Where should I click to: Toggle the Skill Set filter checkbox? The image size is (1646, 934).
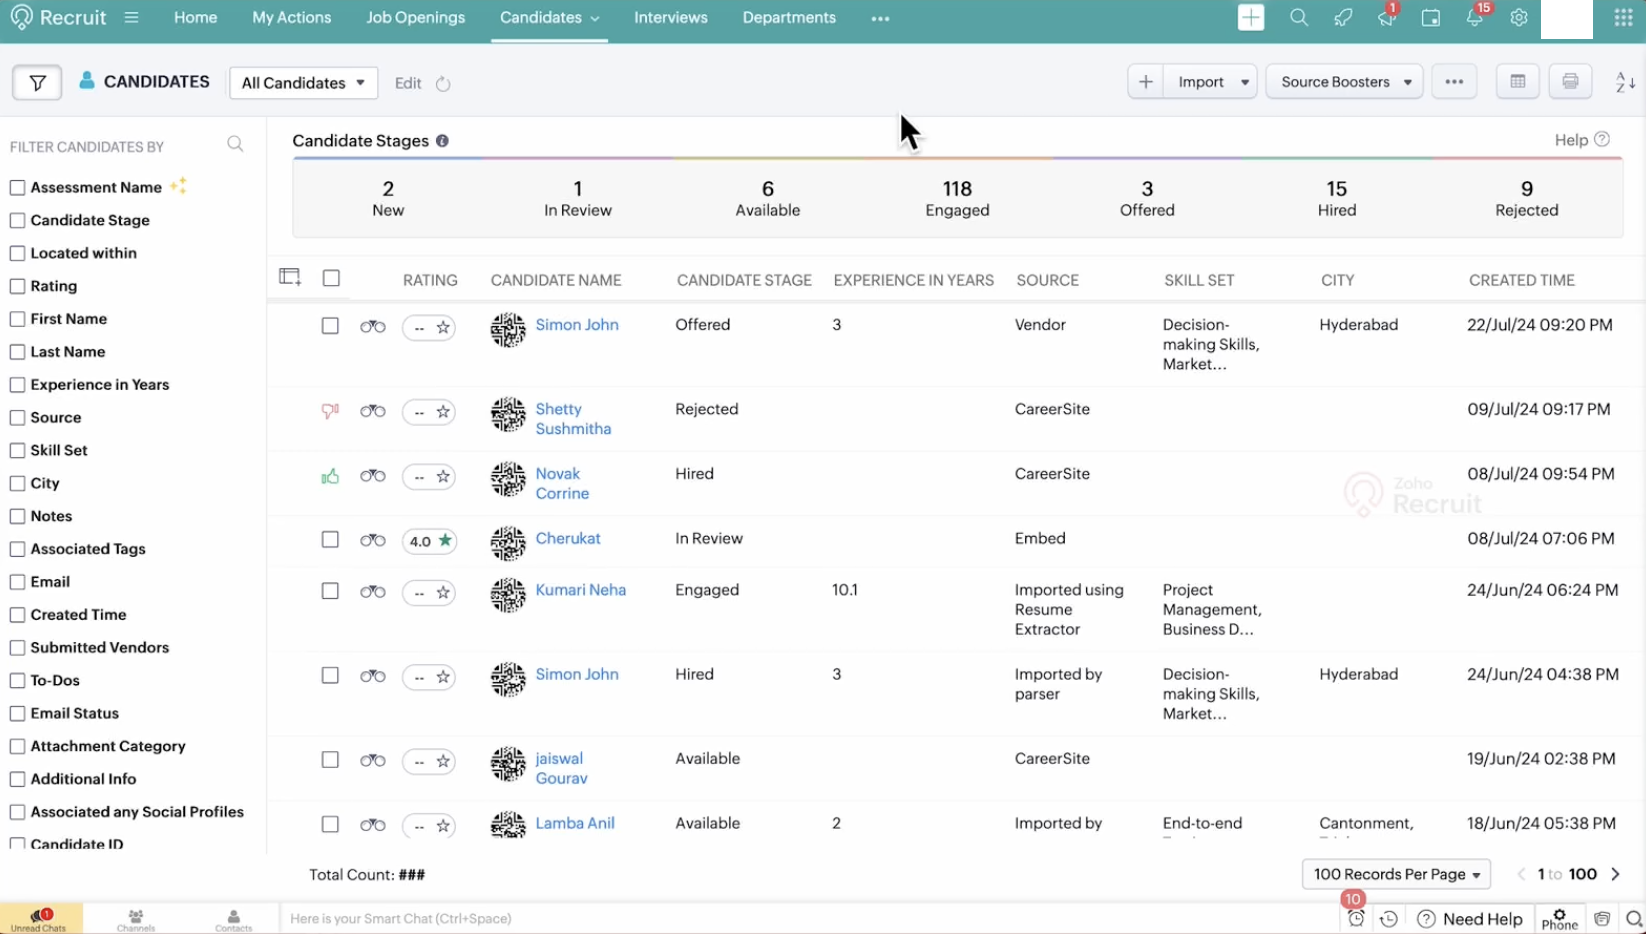[x=17, y=451]
